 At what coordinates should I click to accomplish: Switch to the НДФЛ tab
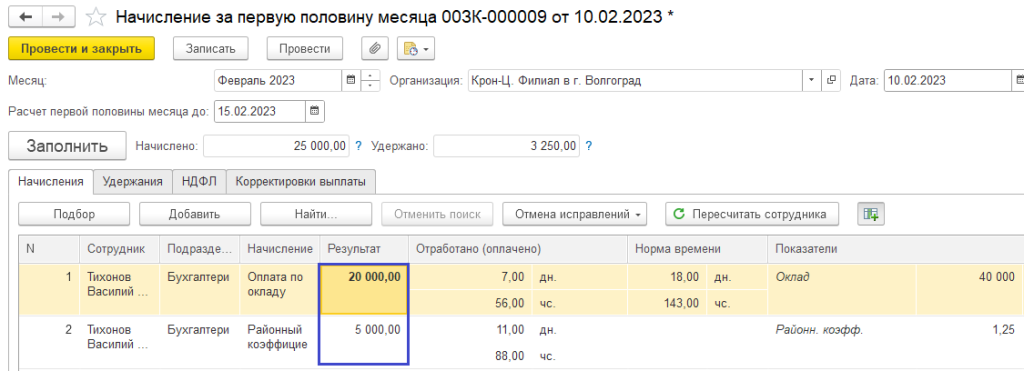pos(199,182)
